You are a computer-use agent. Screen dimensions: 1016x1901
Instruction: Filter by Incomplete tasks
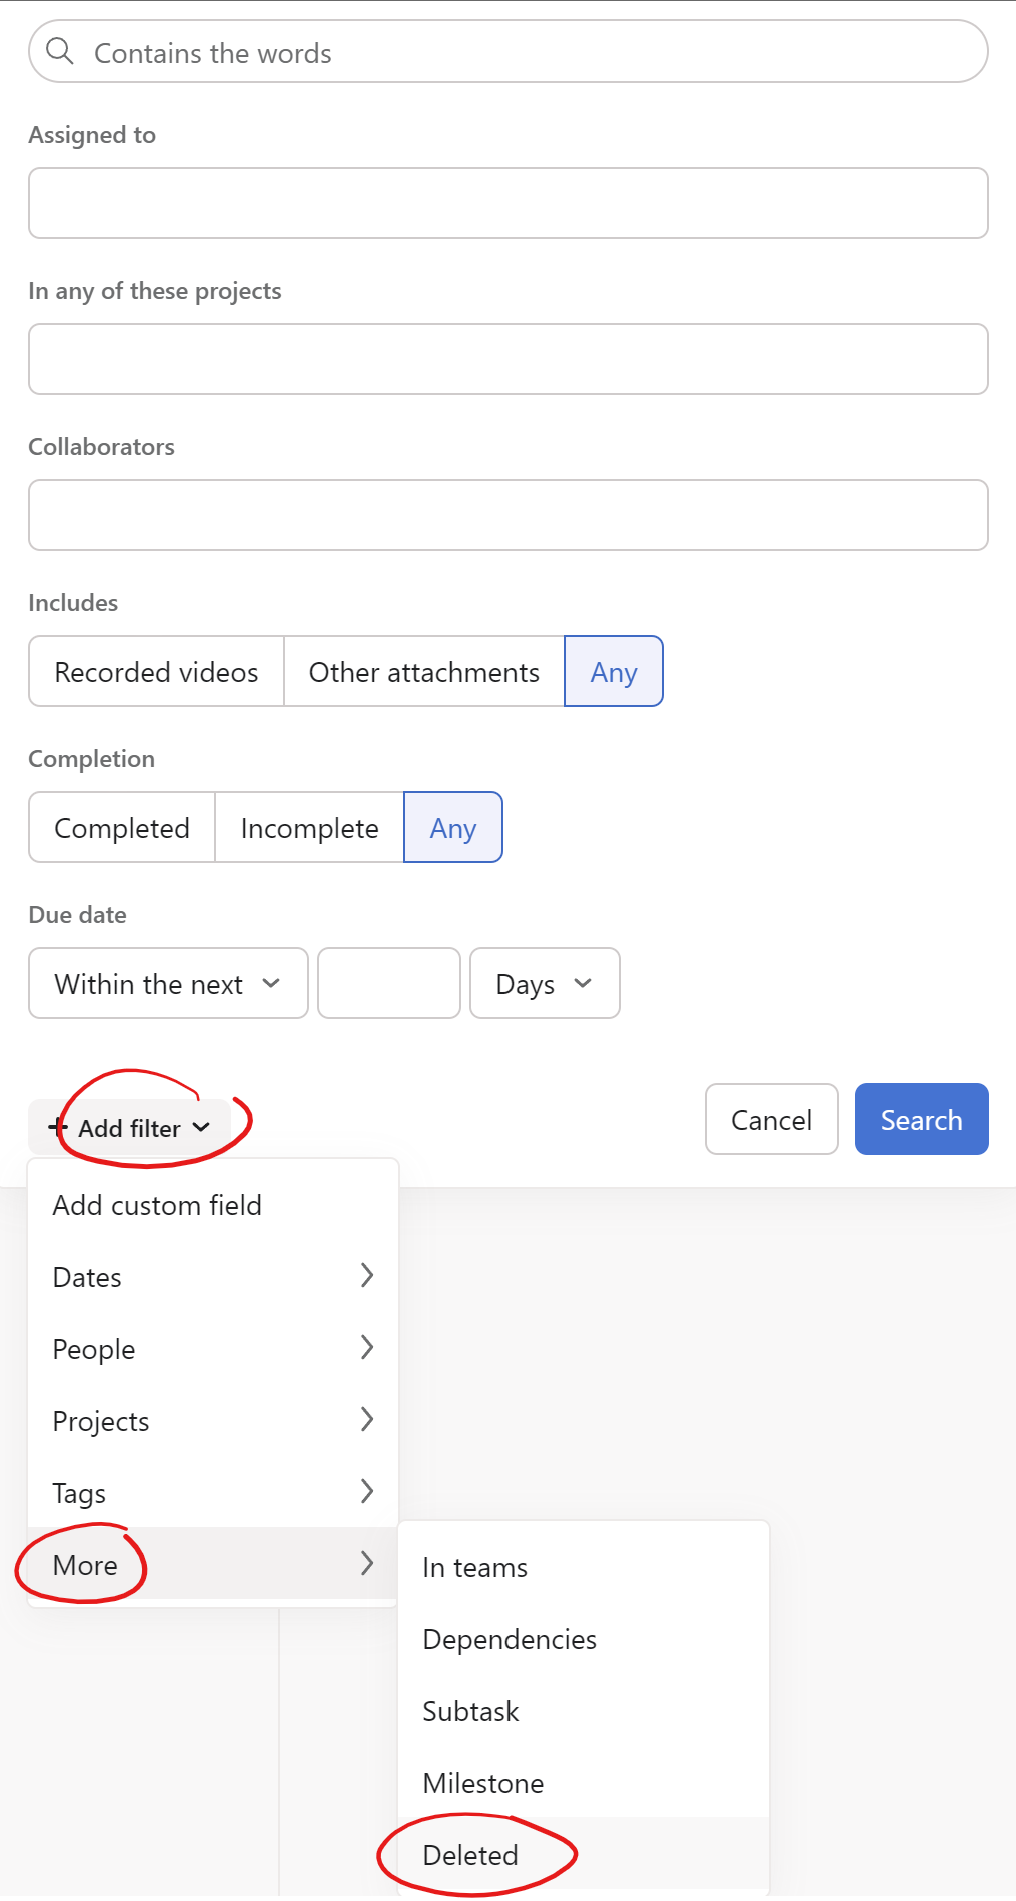click(309, 828)
